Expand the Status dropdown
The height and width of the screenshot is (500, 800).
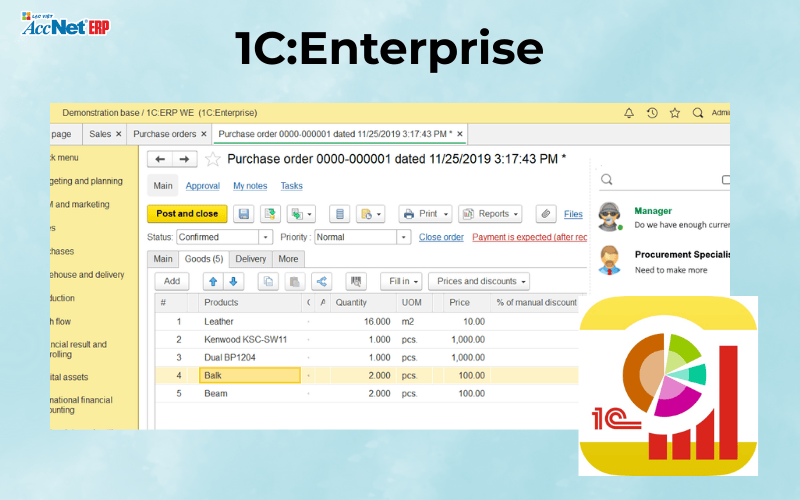point(265,237)
